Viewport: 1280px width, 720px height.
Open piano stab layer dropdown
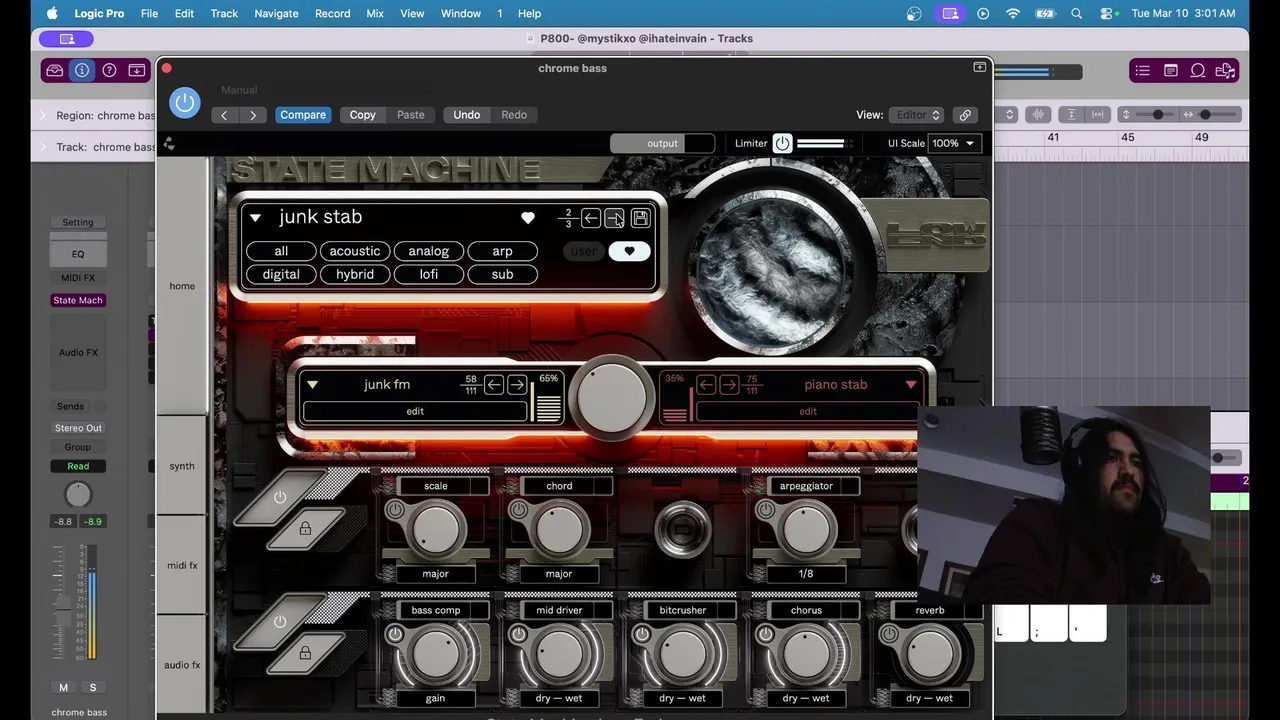pyautogui.click(x=911, y=385)
